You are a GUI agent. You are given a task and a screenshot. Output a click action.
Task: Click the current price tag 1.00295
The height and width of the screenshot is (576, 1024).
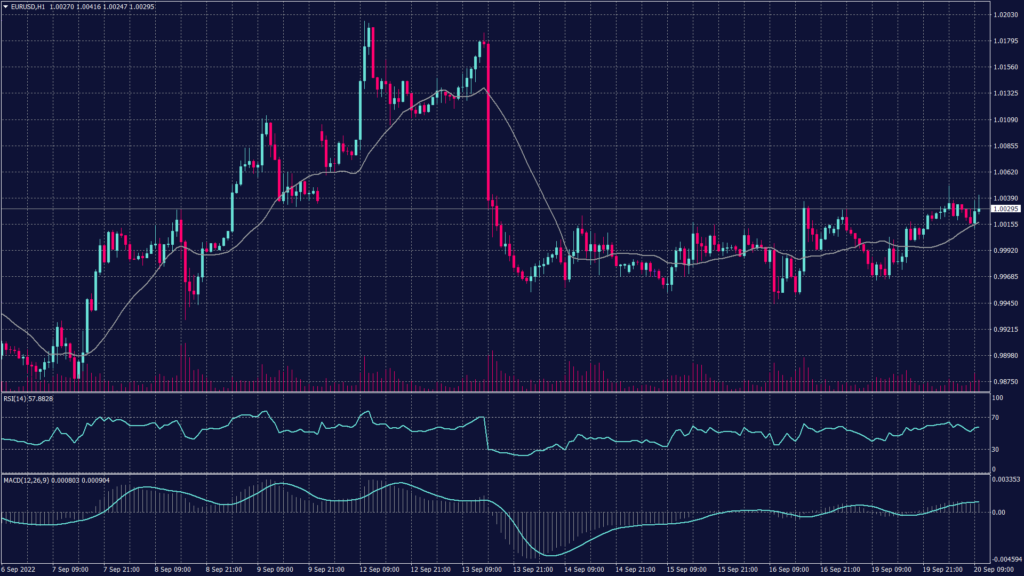(1003, 209)
